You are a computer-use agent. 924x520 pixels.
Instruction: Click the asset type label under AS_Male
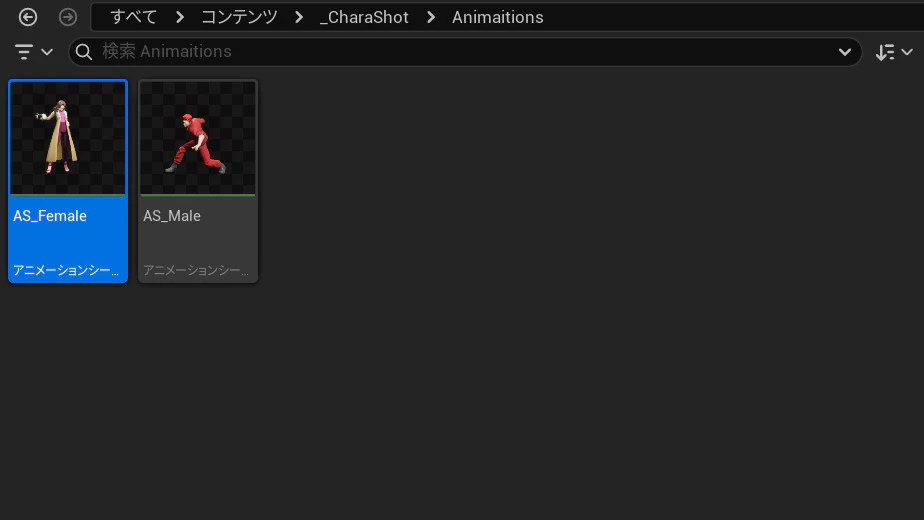click(196, 270)
